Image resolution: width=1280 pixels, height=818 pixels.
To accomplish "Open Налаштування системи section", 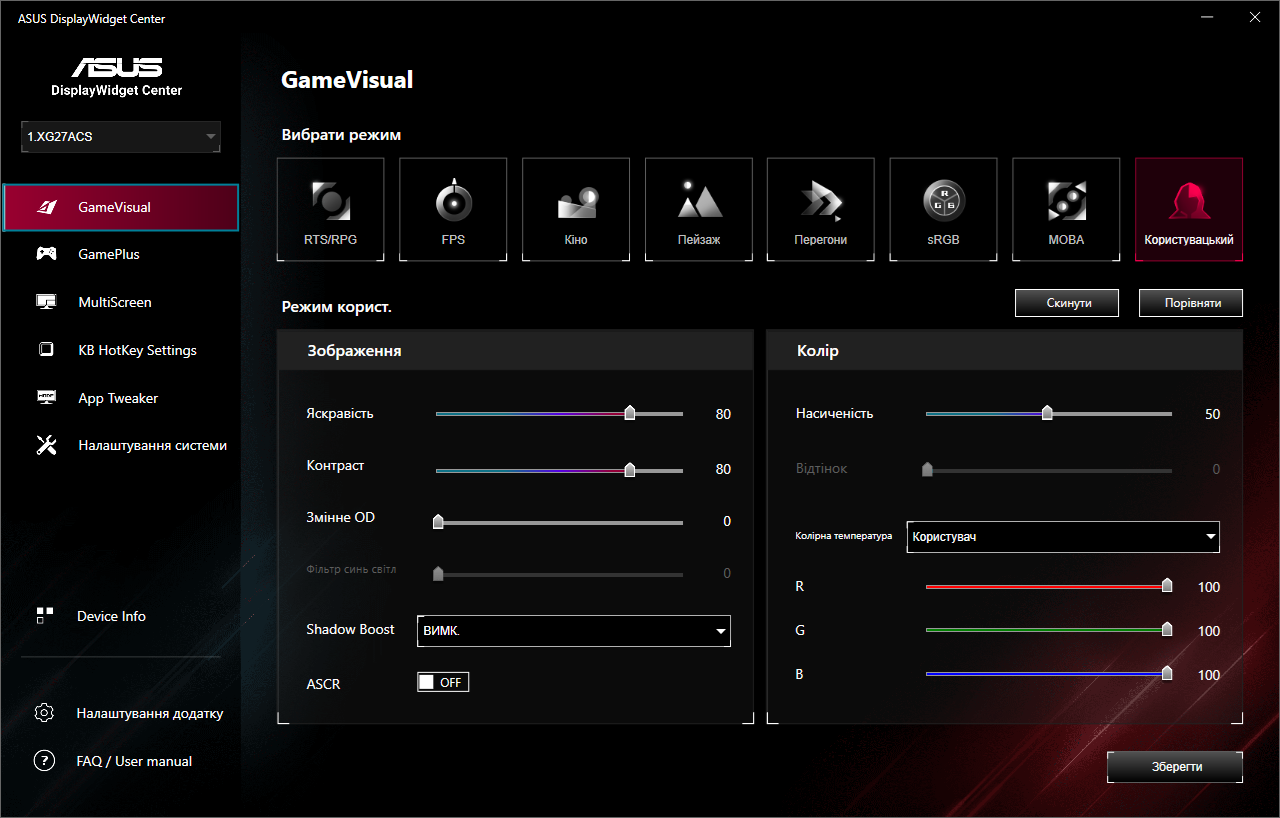I will pyautogui.click(x=121, y=446).
